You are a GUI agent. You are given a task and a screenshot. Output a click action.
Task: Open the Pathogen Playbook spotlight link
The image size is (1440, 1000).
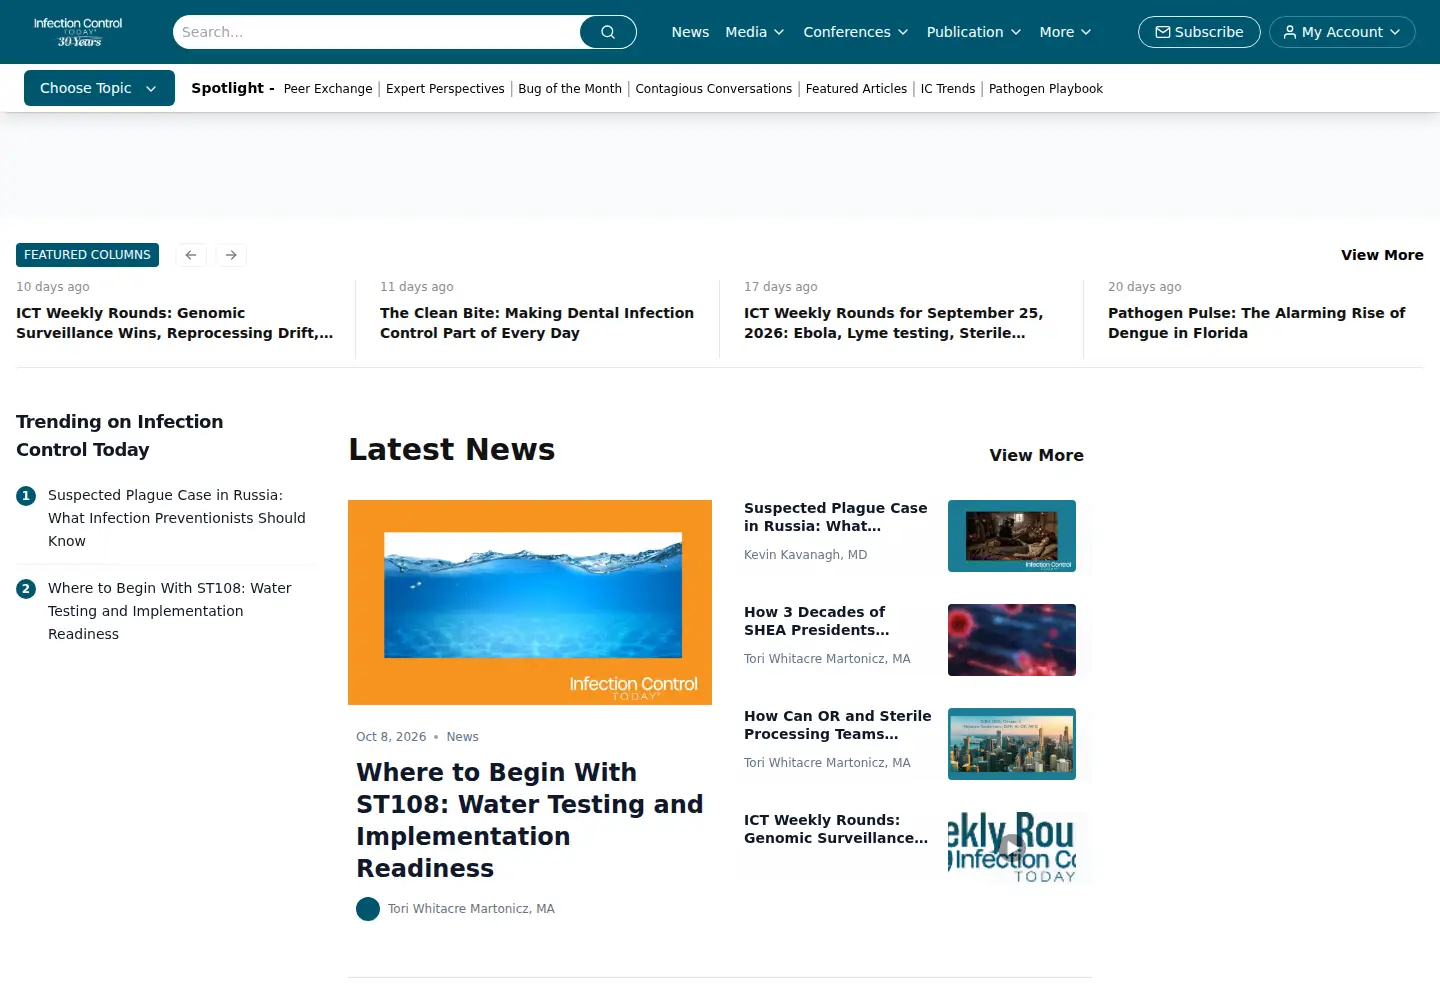[1046, 89]
